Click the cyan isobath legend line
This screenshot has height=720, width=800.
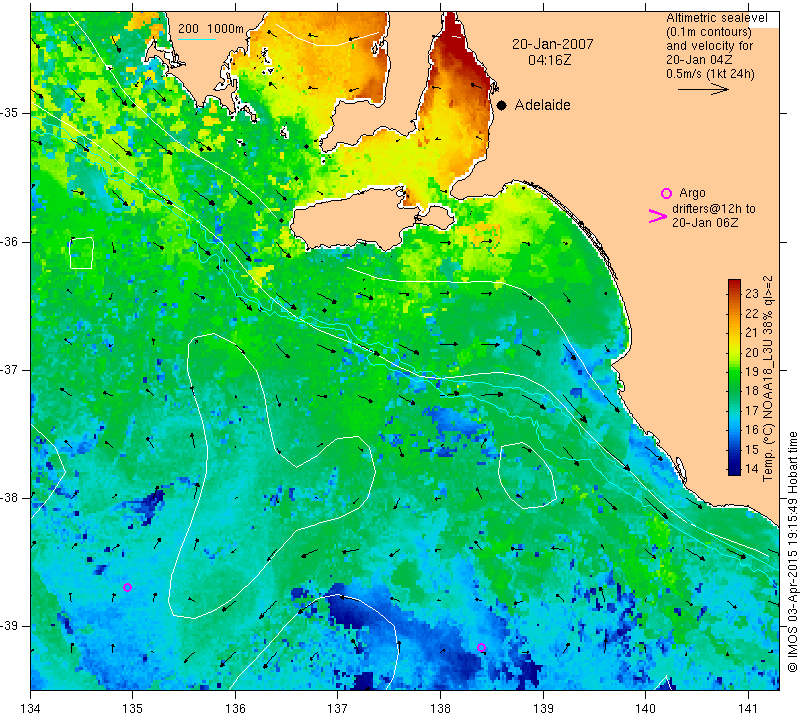197,39
